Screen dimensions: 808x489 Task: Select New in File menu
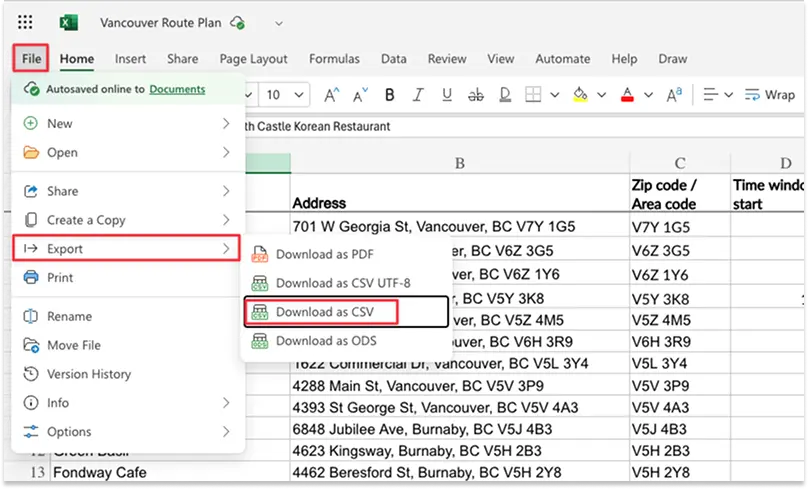coord(127,124)
